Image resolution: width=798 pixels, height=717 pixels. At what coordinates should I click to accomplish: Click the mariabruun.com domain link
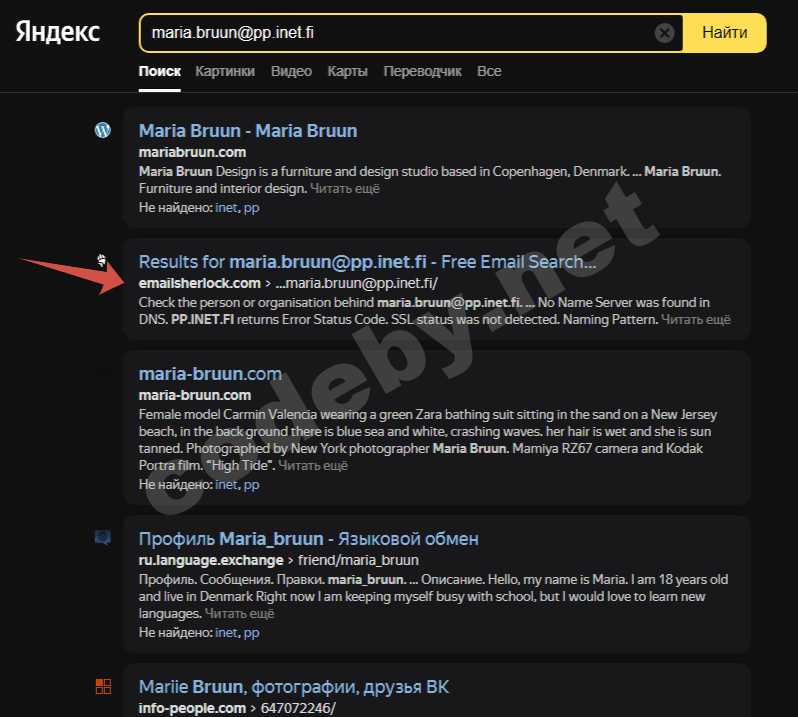pos(192,152)
